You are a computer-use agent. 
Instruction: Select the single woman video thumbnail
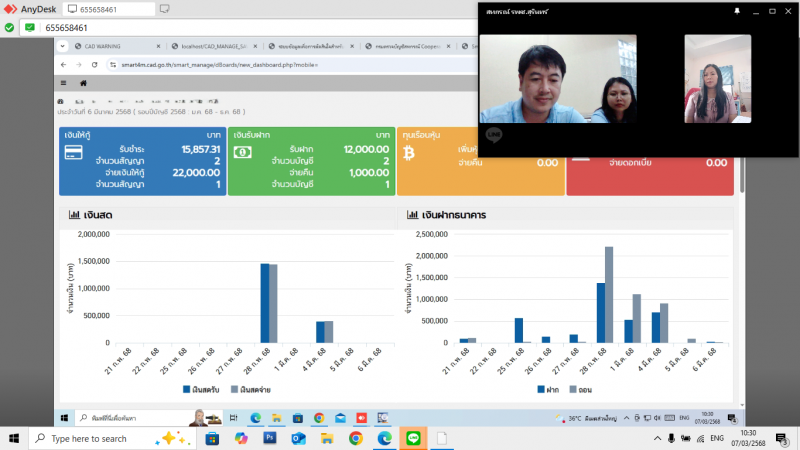click(x=717, y=79)
